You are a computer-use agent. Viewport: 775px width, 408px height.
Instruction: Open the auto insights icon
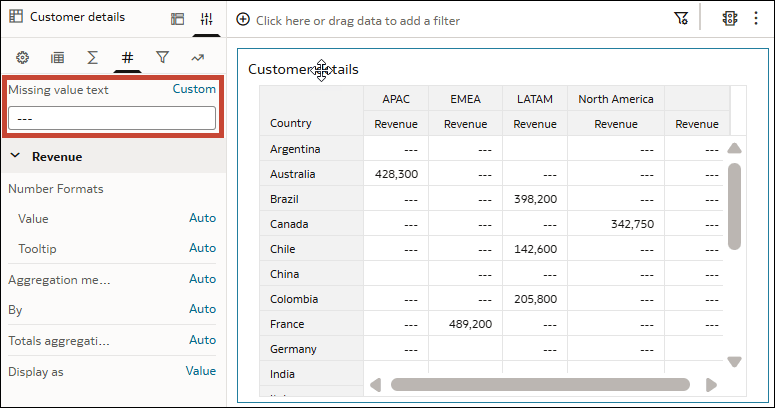point(730,18)
